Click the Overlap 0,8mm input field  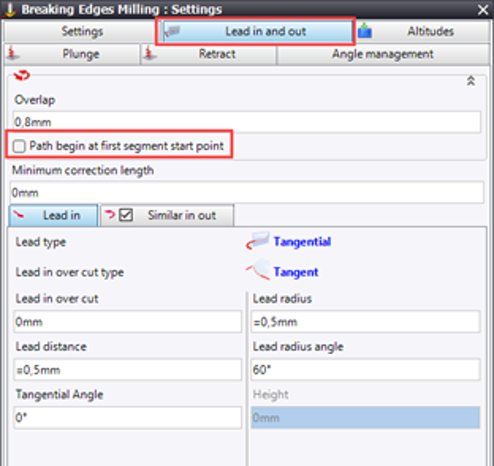[247, 122]
